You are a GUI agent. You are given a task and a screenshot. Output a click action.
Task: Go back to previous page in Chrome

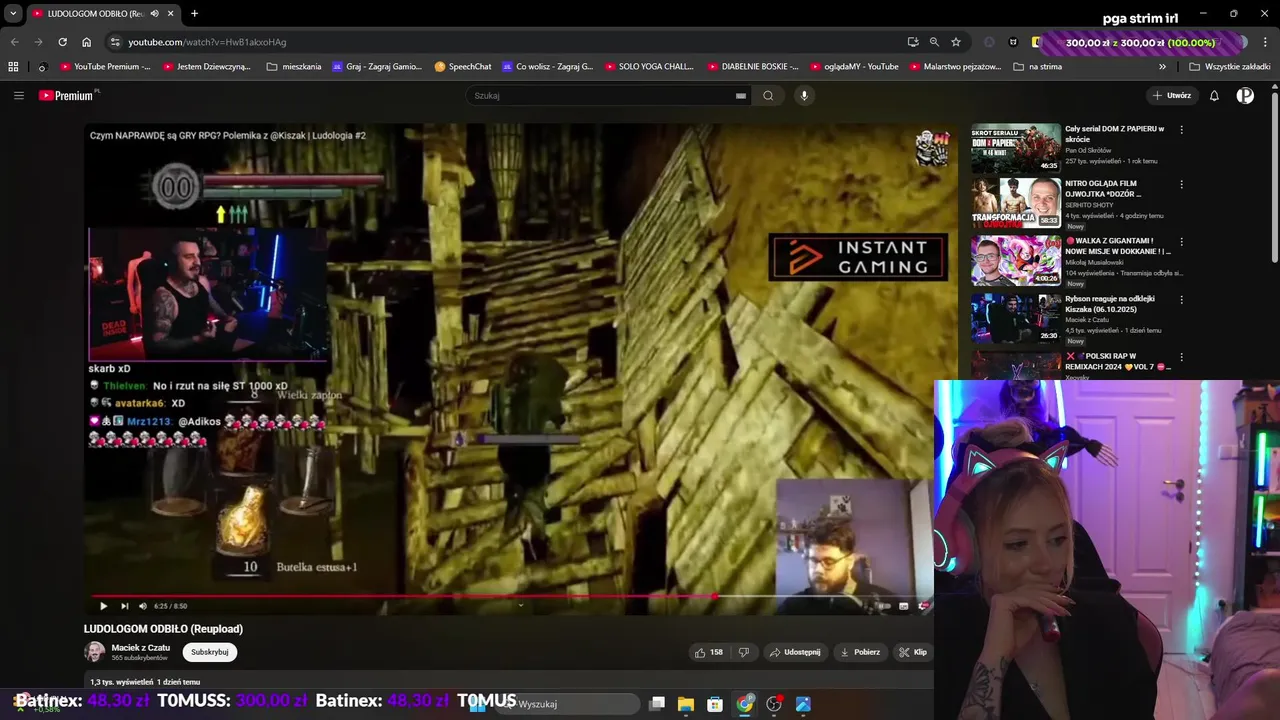pos(14,42)
